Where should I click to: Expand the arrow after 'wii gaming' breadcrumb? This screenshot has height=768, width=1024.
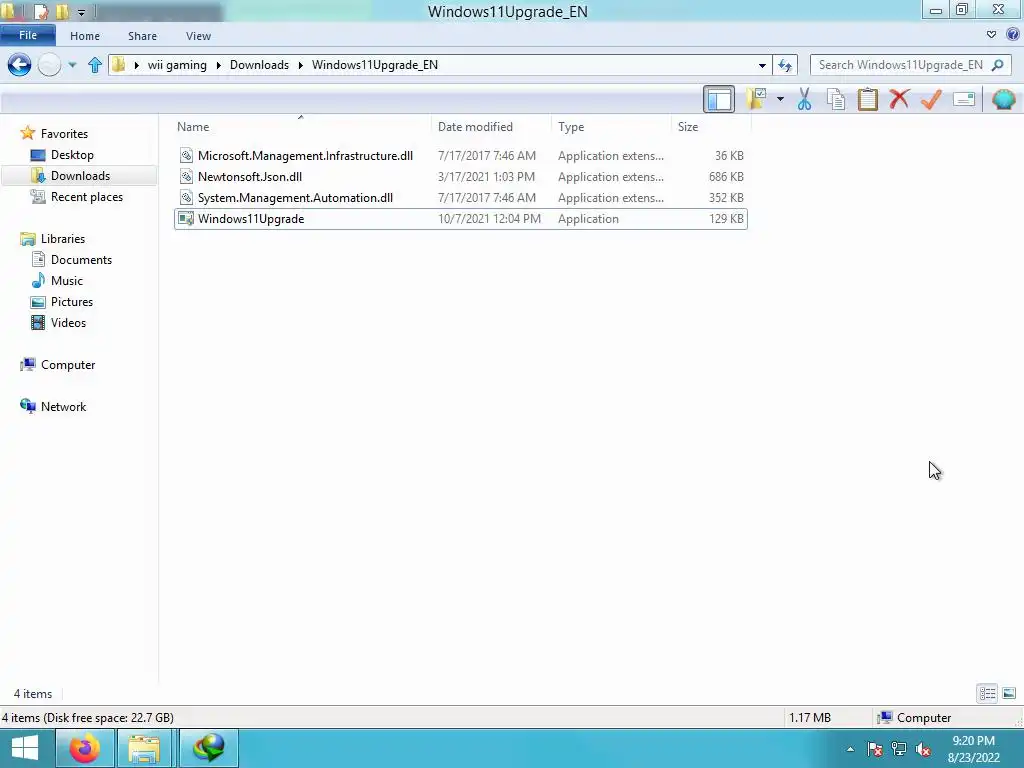pos(218,65)
